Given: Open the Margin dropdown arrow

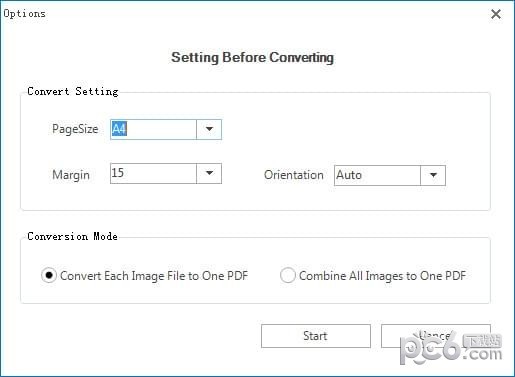Looking at the screenshot, I should (209, 173).
